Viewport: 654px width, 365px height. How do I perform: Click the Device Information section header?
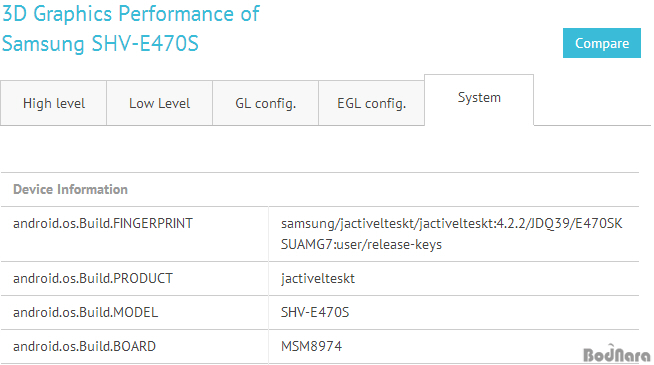pos(70,189)
